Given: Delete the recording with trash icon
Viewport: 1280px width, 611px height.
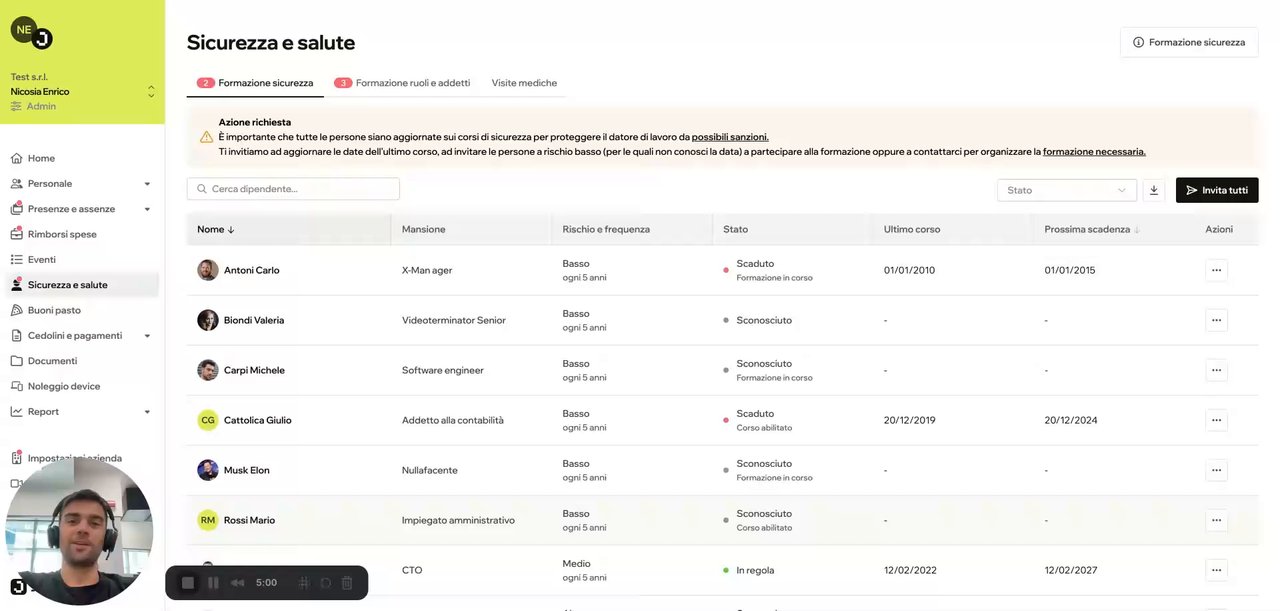Looking at the screenshot, I should pyautogui.click(x=347, y=583).
